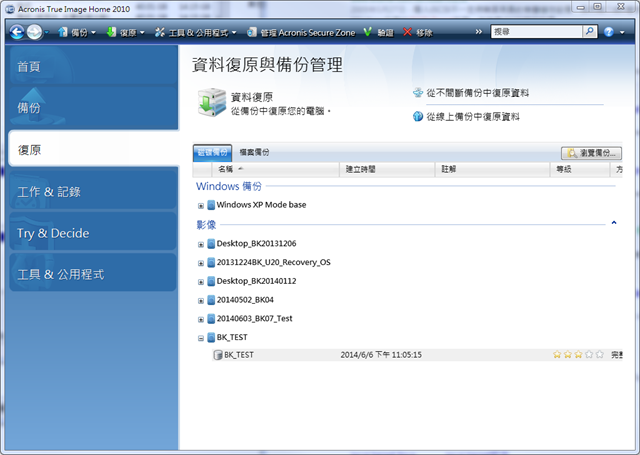This screenshot has width=640, height=455.
Task: Click the disk icon of BK_TEST child row
Action: click(218, 355)
